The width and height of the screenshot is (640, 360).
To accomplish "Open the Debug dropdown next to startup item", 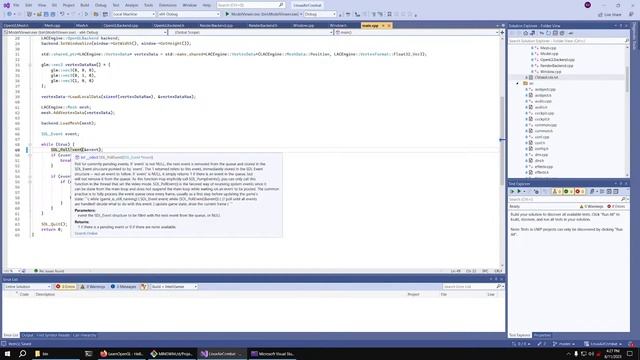I will point(320,14).
